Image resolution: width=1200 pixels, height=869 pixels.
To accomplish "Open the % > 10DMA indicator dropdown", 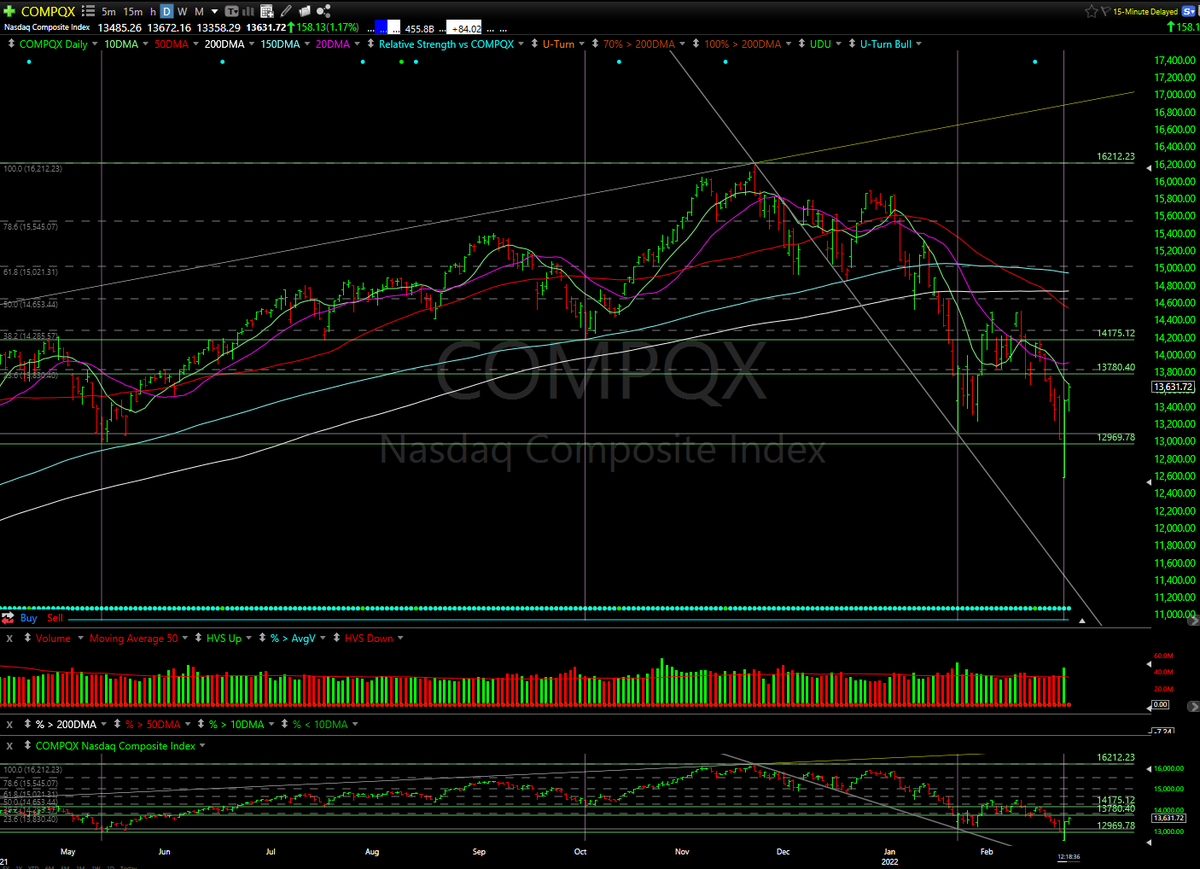I will pyautogui.click(x=271, y=724).
